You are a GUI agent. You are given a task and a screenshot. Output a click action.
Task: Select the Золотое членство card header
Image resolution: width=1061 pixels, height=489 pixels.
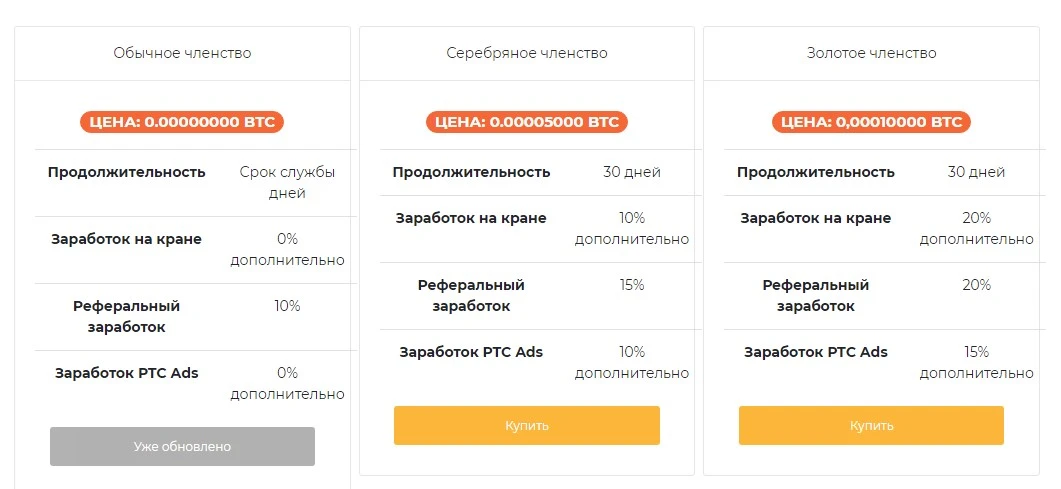[872, 53]
